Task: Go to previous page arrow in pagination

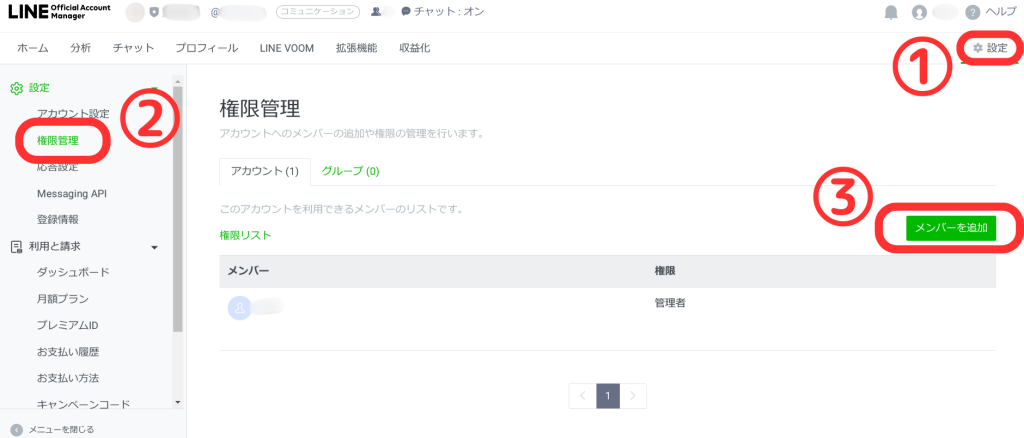Action: pyautogui.click(x=583, y=396)
